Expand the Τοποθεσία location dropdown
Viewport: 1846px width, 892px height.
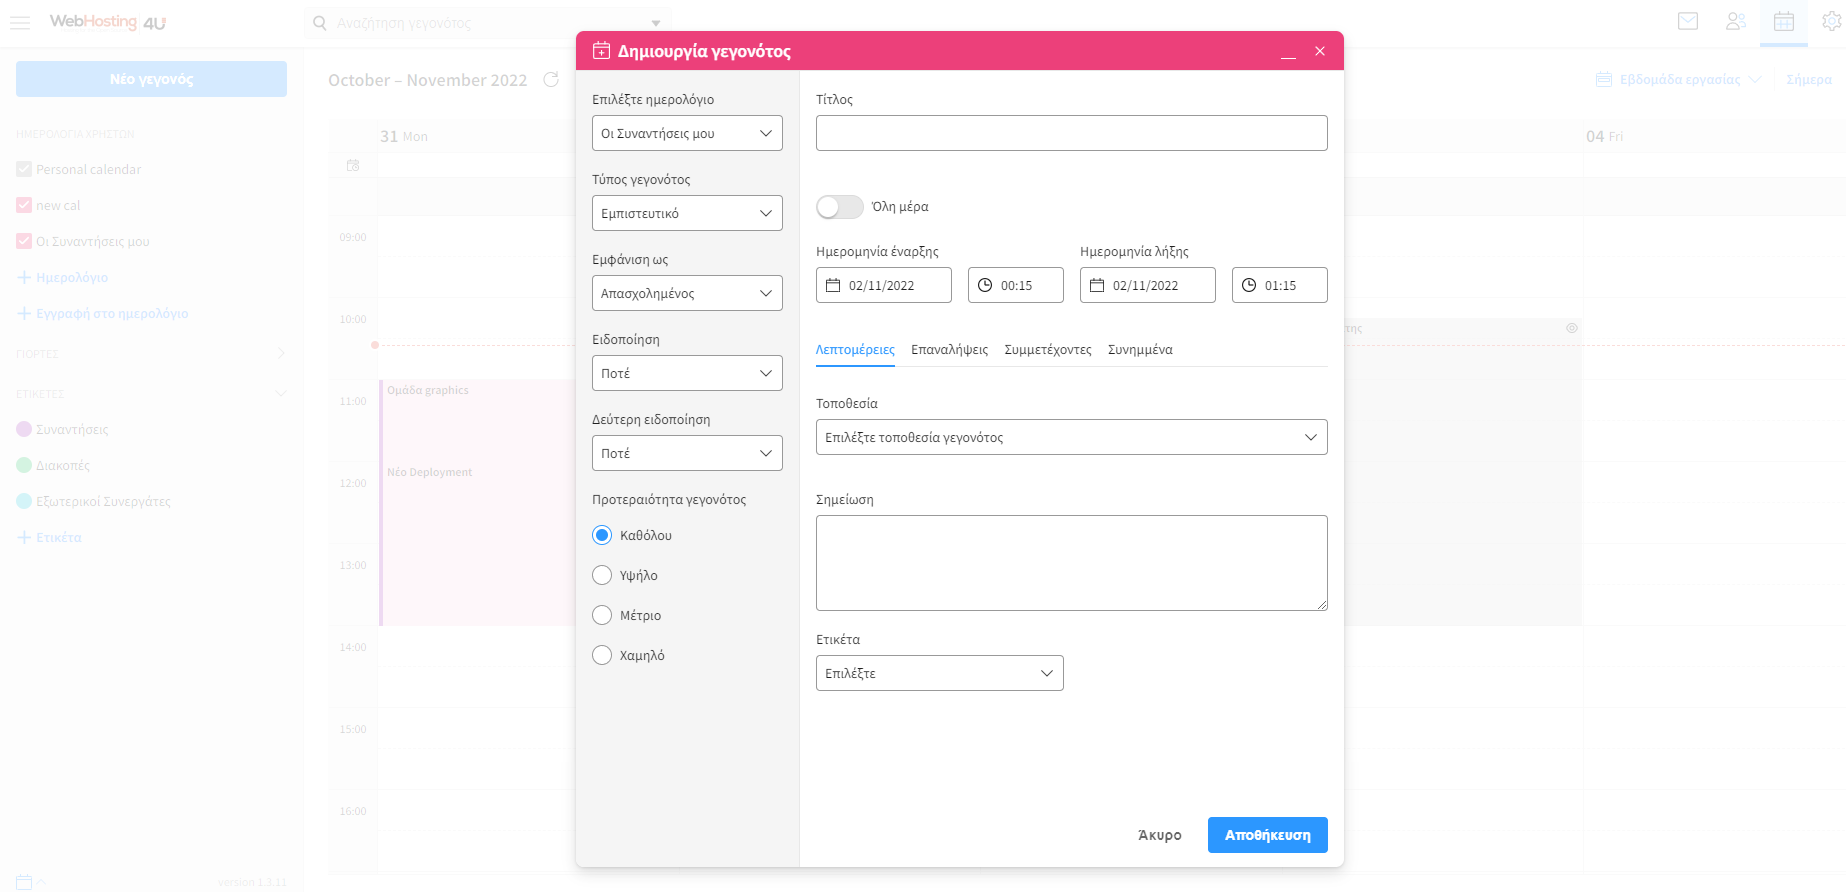click(1071, 437)
